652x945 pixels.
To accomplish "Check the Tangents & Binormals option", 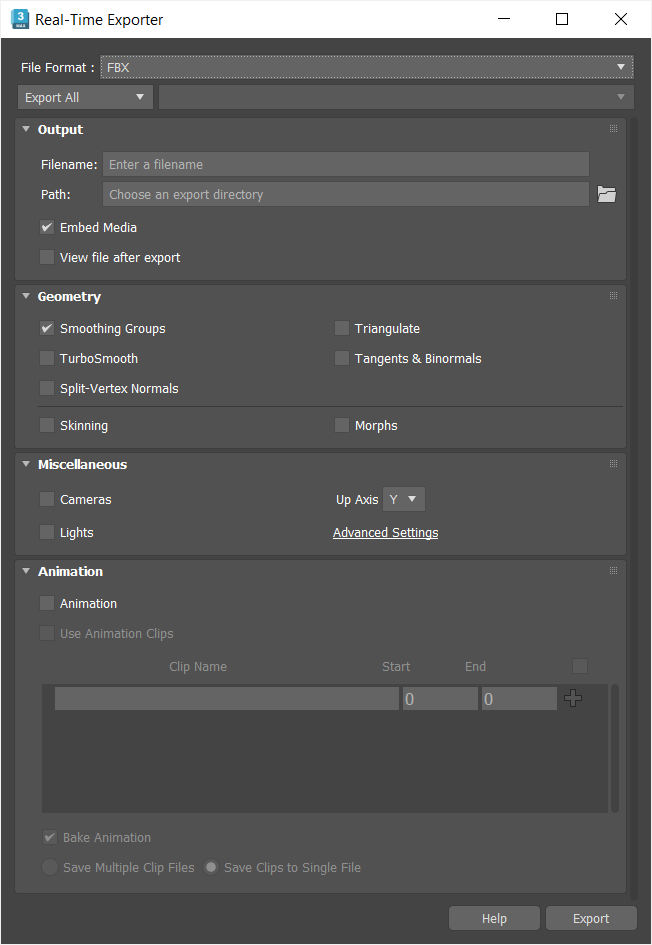I will 342,359.
